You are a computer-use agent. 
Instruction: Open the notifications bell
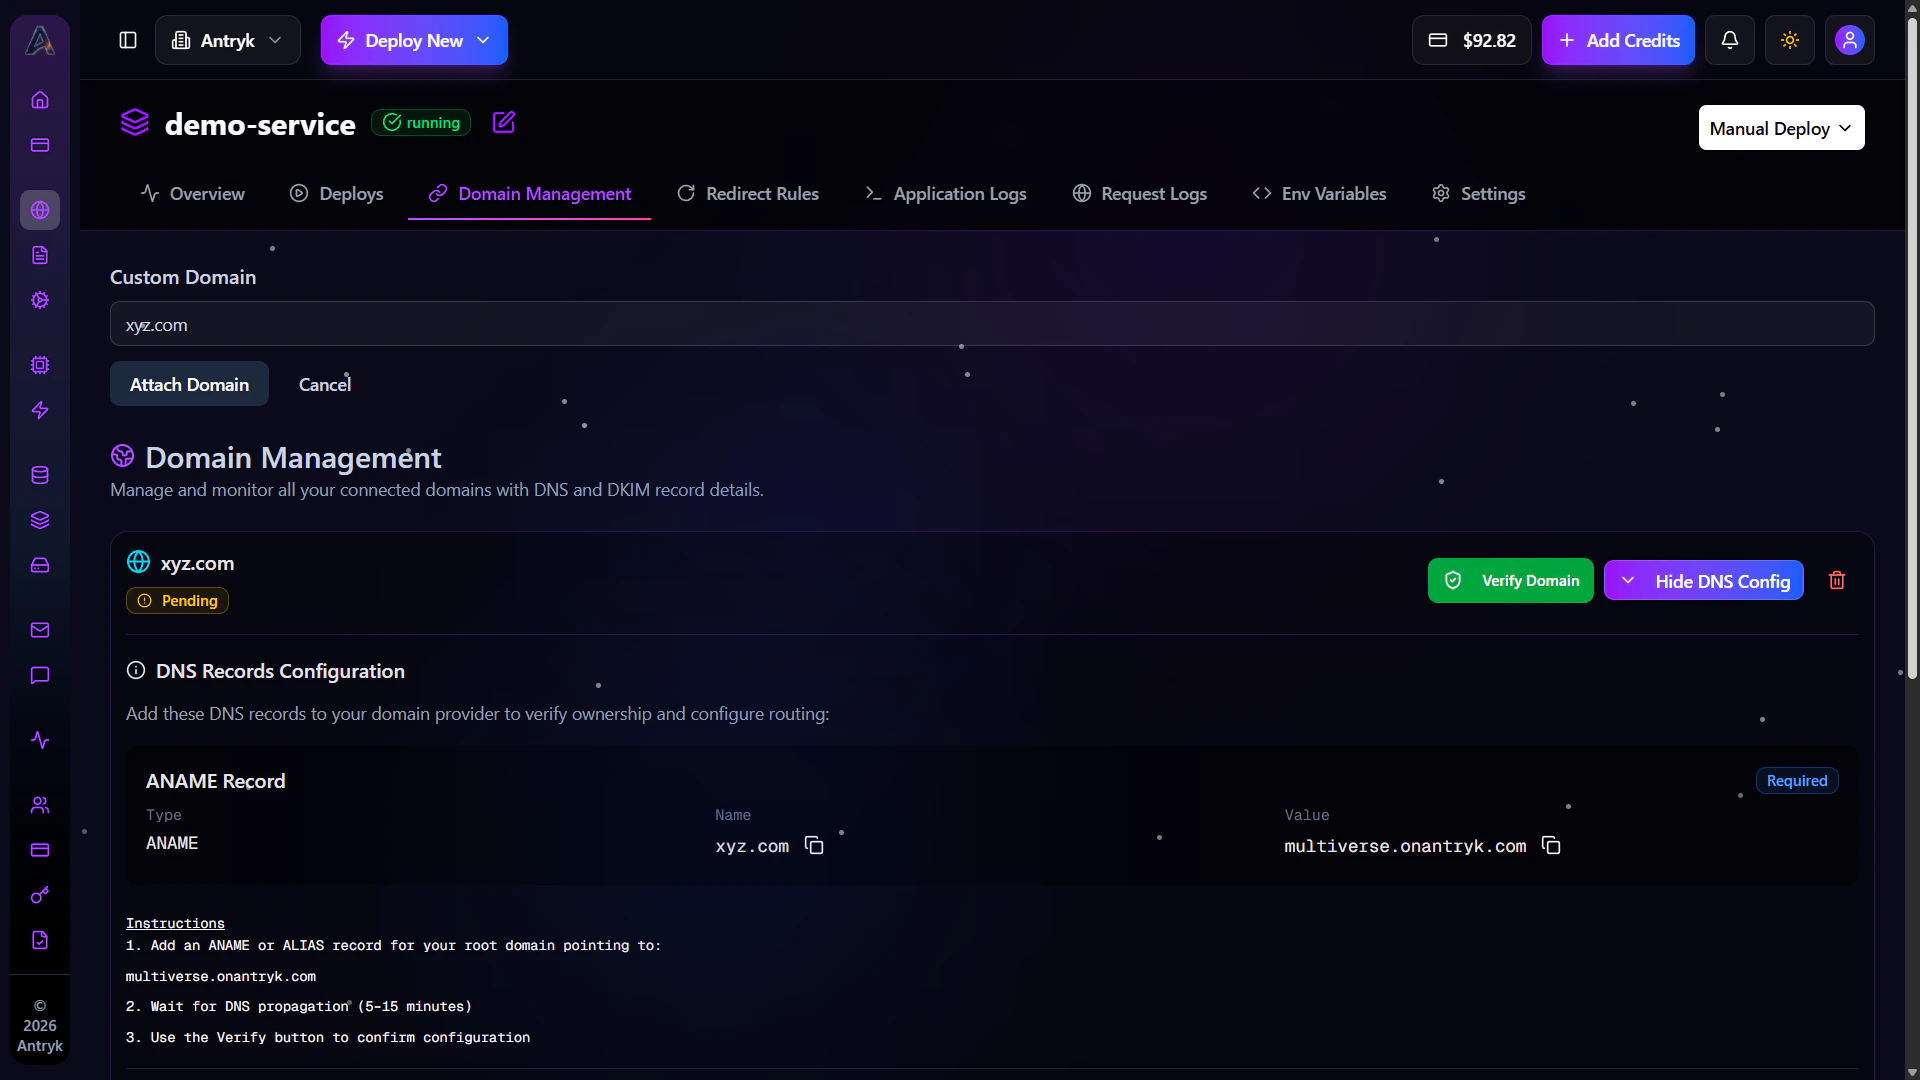click(1729, 40)
